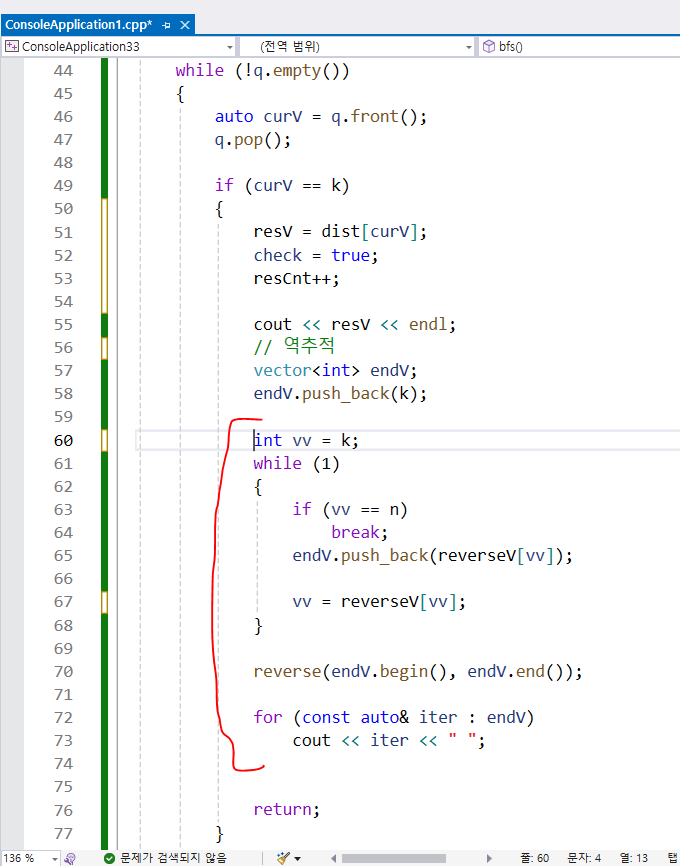Click the IntelliCode icon in the bottom bar
Viewport: 680px width, 866px height.
70,858
